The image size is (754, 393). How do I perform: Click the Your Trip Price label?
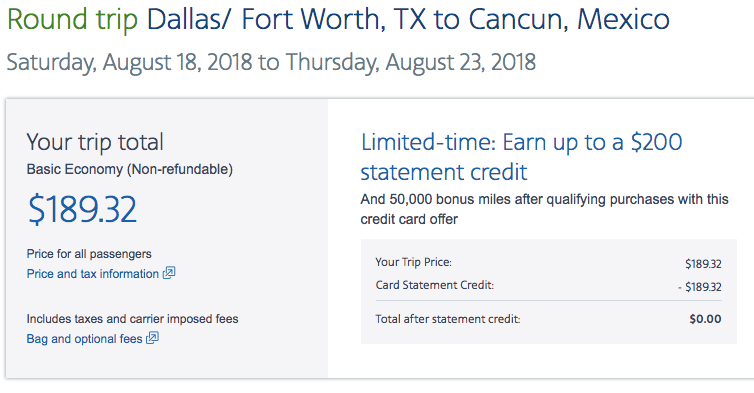point(414,262)
